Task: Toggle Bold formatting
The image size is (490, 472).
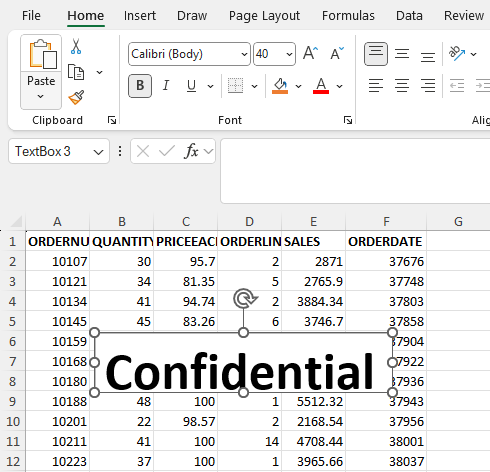Action: click(x=140, y=86)
